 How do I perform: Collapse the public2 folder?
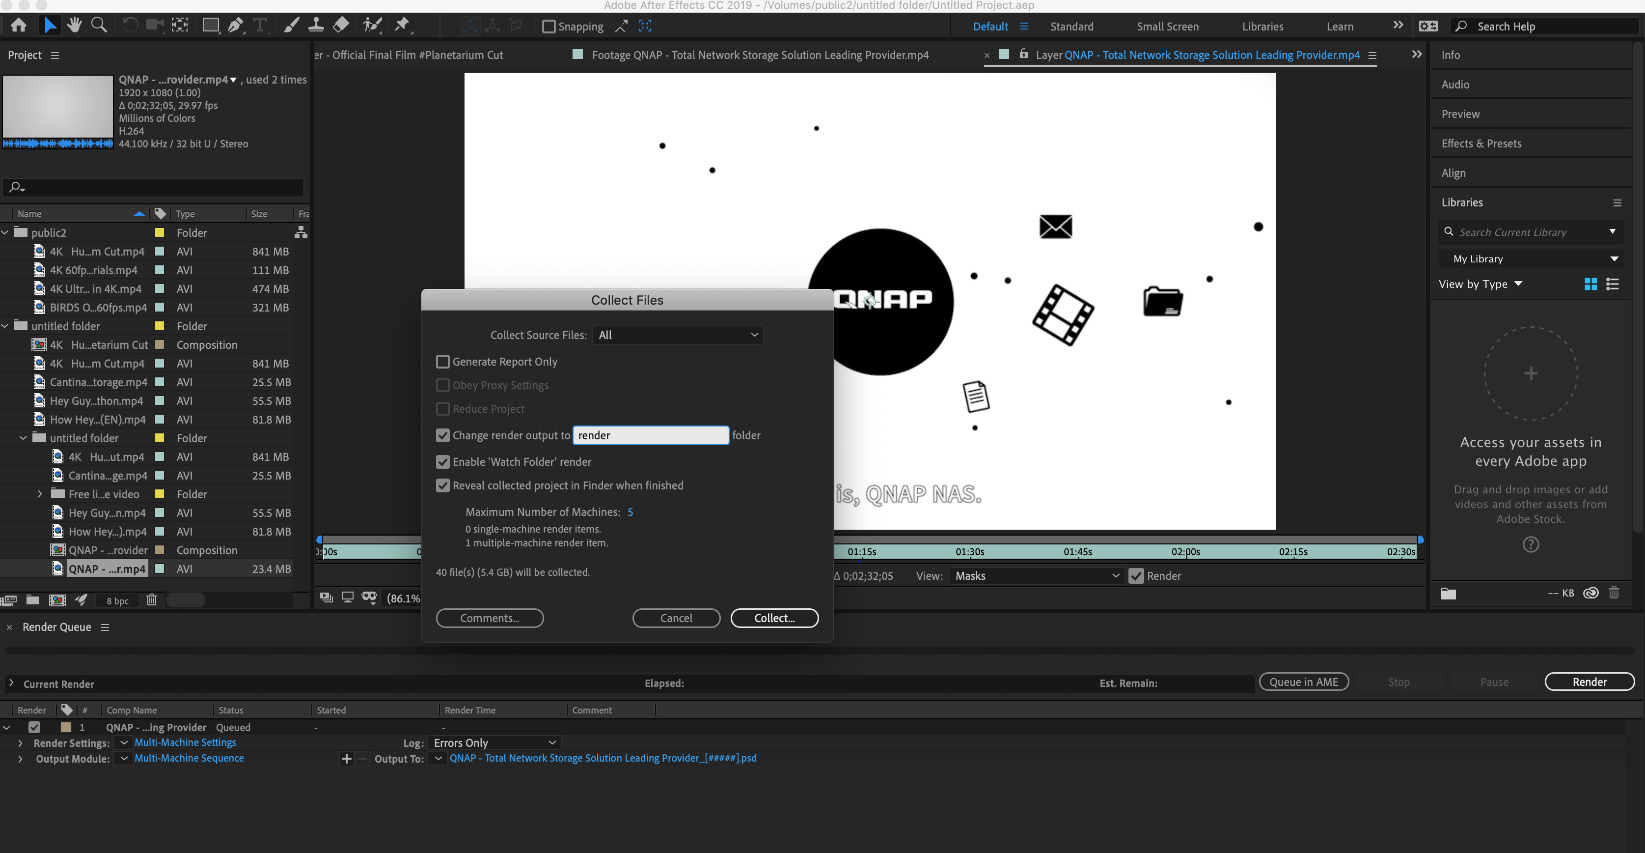[x=5, y=233]
